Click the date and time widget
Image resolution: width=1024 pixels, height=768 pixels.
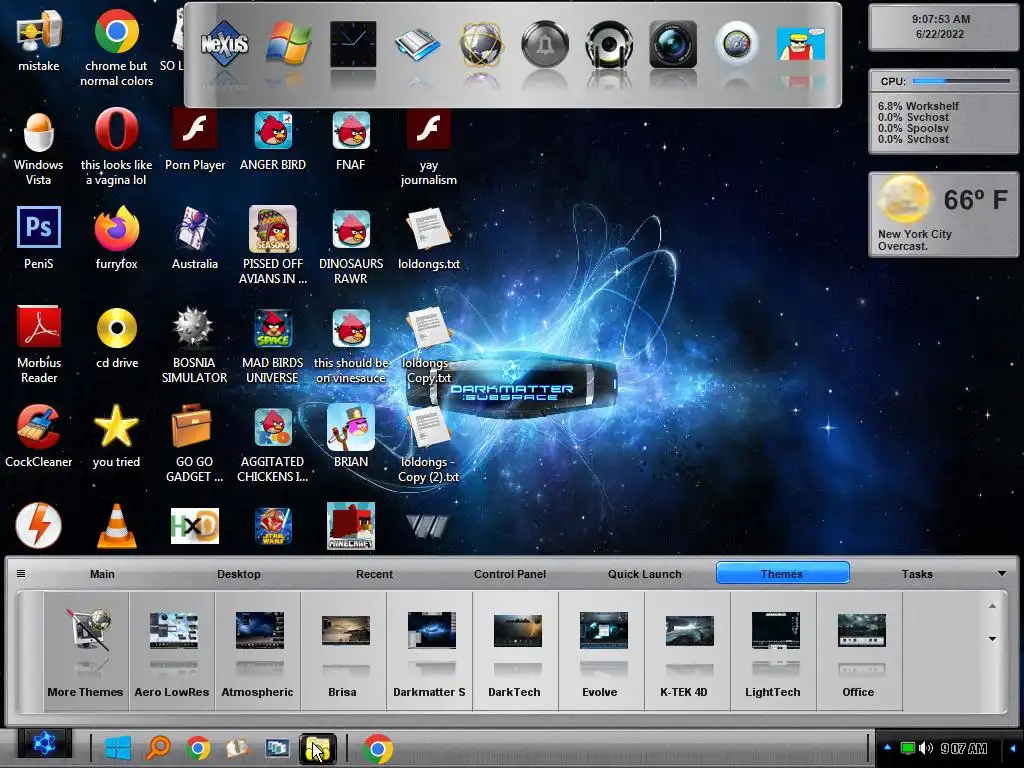click(942, 27)
